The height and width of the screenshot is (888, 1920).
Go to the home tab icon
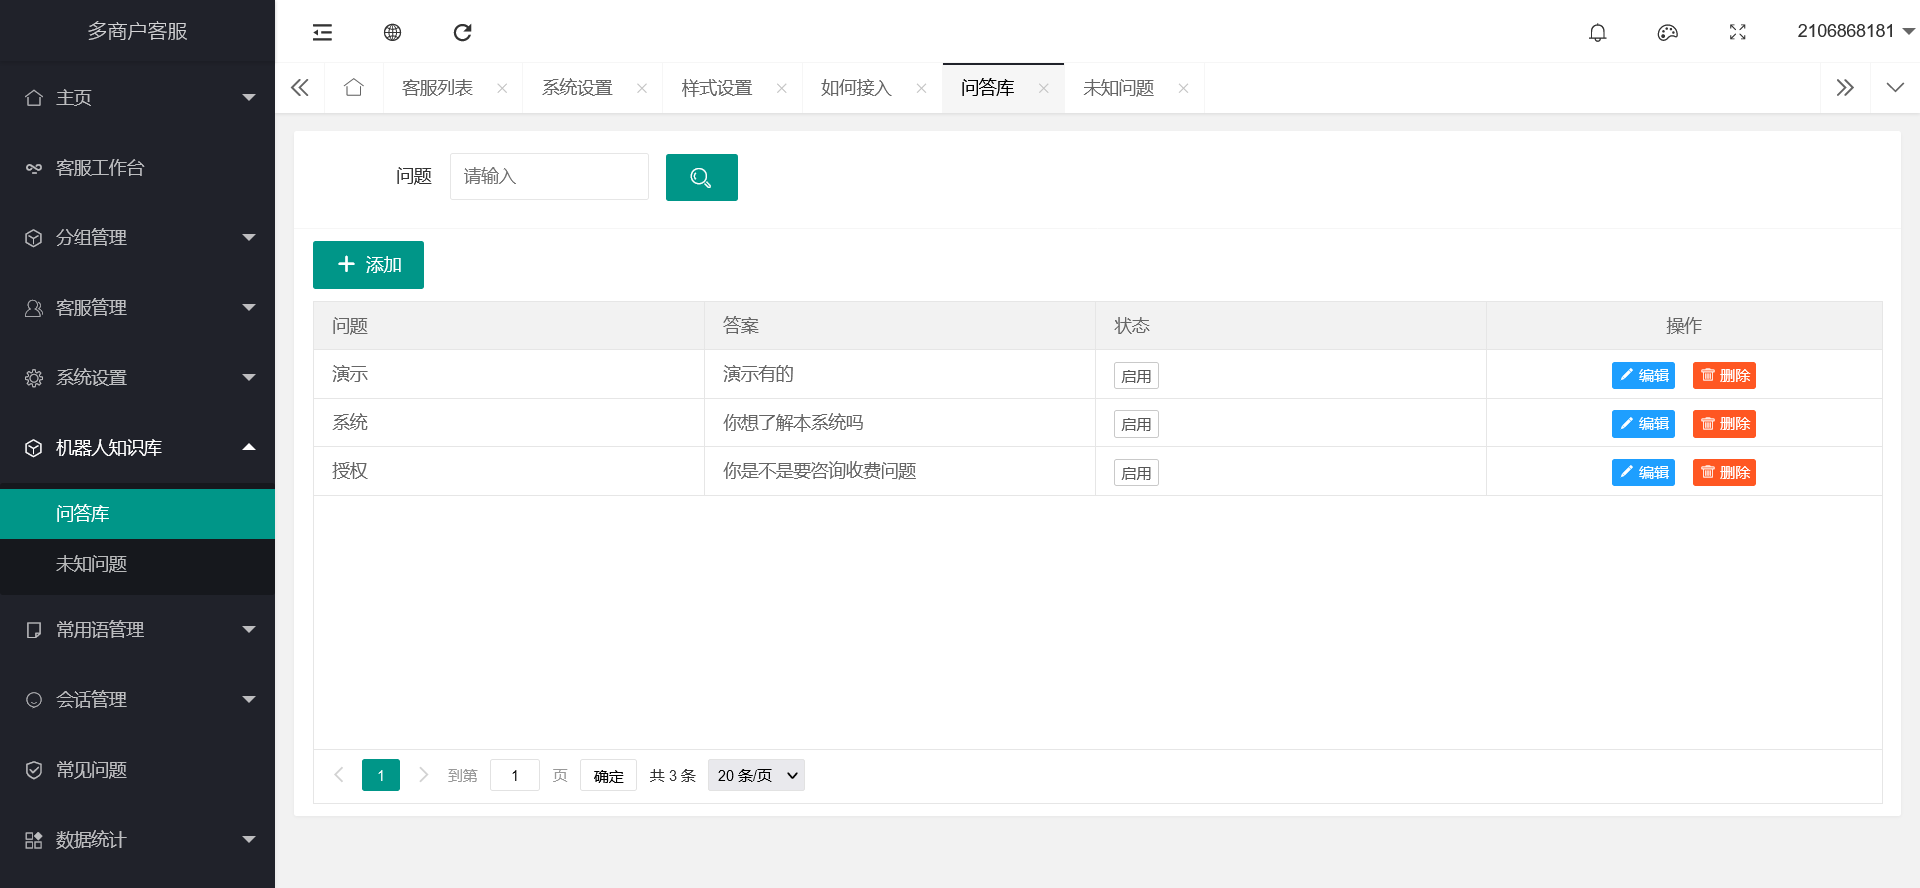(x=353, y=88)
